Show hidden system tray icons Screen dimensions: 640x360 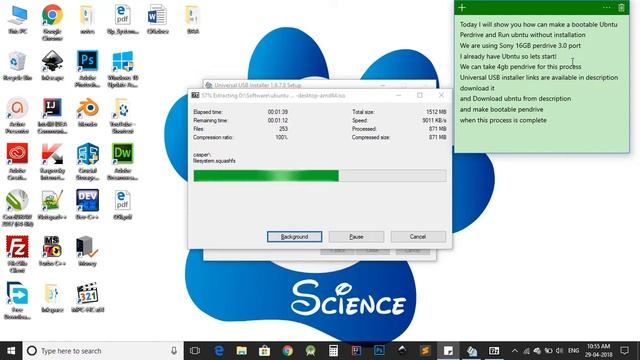(515, 351)
